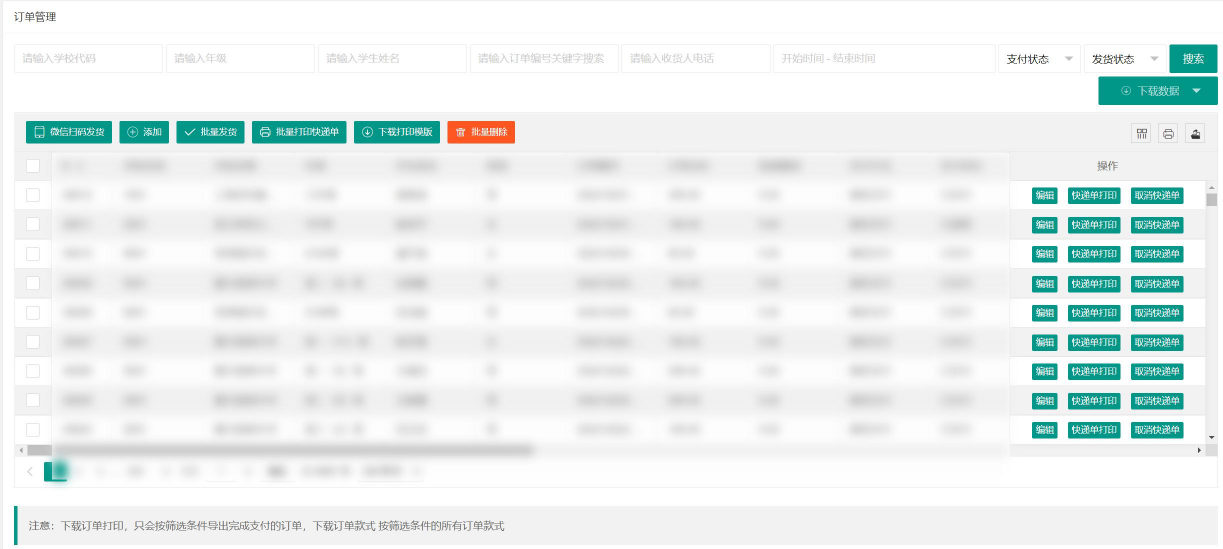
Task: Click 快递单打印 in the first row
Action: coord(1094,196)
